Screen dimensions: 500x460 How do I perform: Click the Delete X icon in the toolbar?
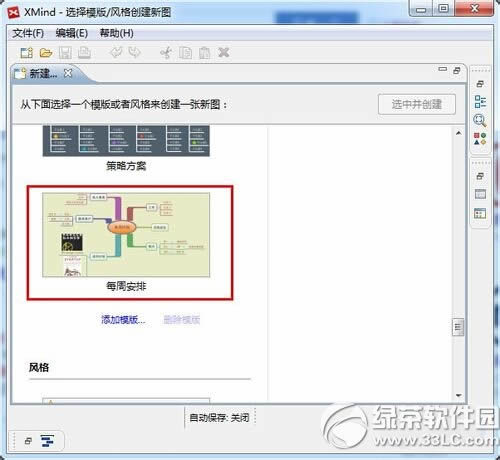coord(224,52)
